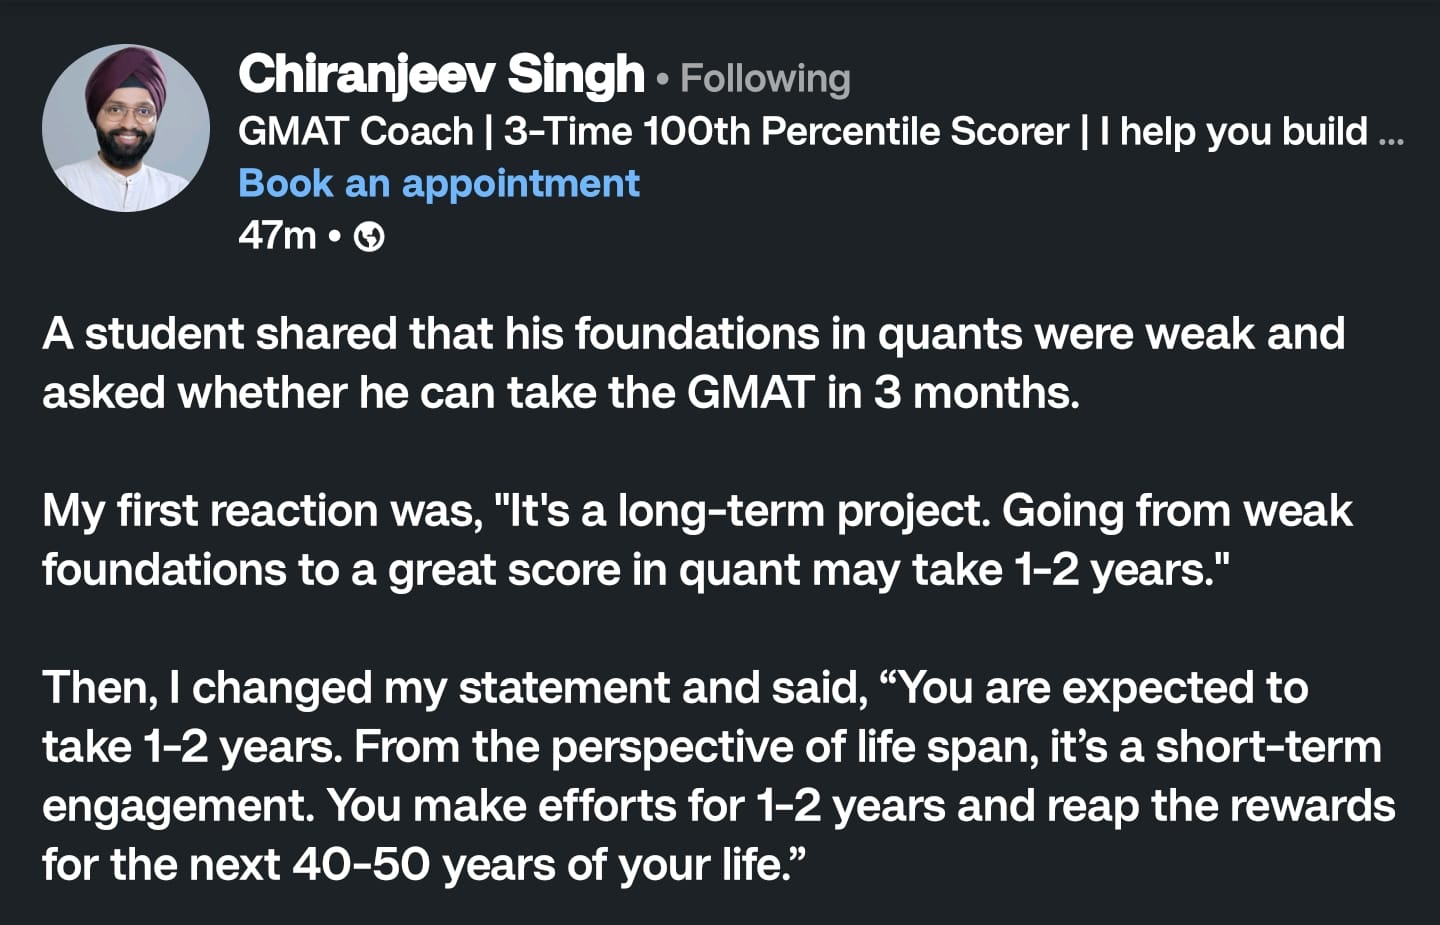
Task: Click the line starting 'A student shared'
Action: 693,334
